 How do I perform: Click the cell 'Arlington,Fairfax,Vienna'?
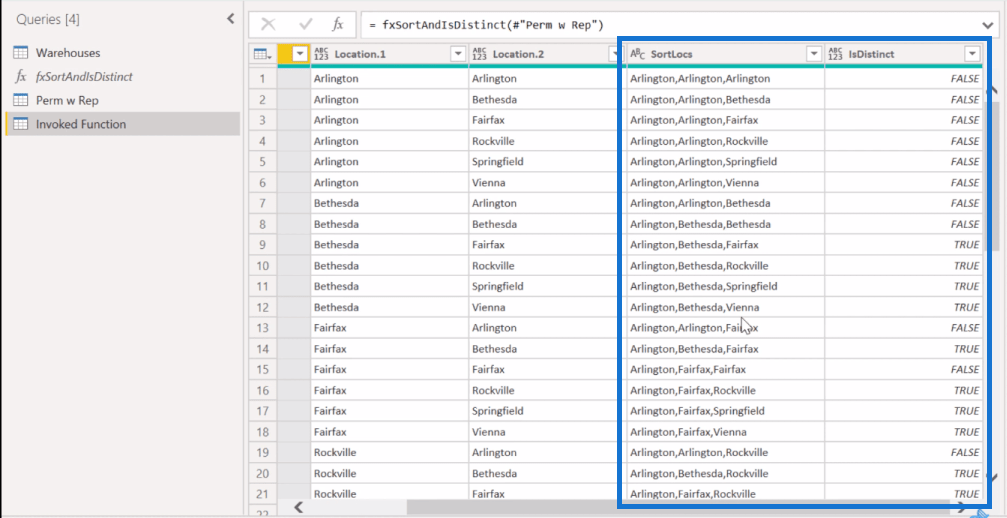[x=726, y=432]
